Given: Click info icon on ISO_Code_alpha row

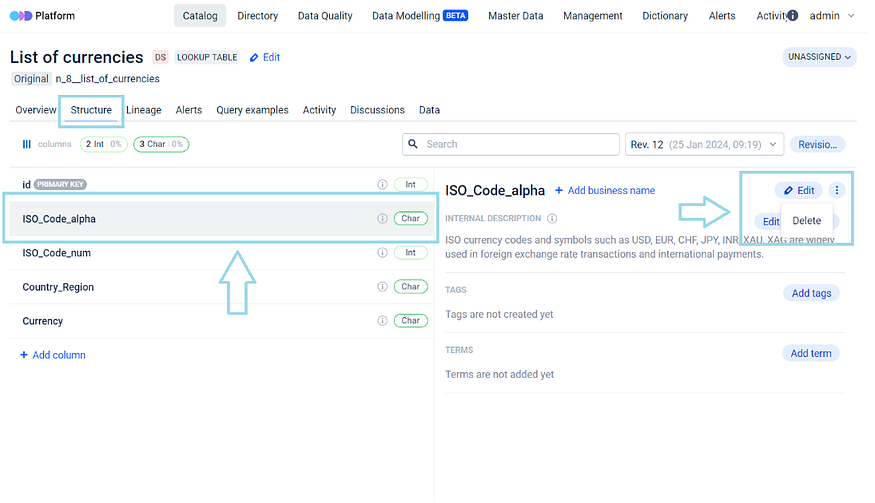Looking at the screenshot, I should coord(382,219).
